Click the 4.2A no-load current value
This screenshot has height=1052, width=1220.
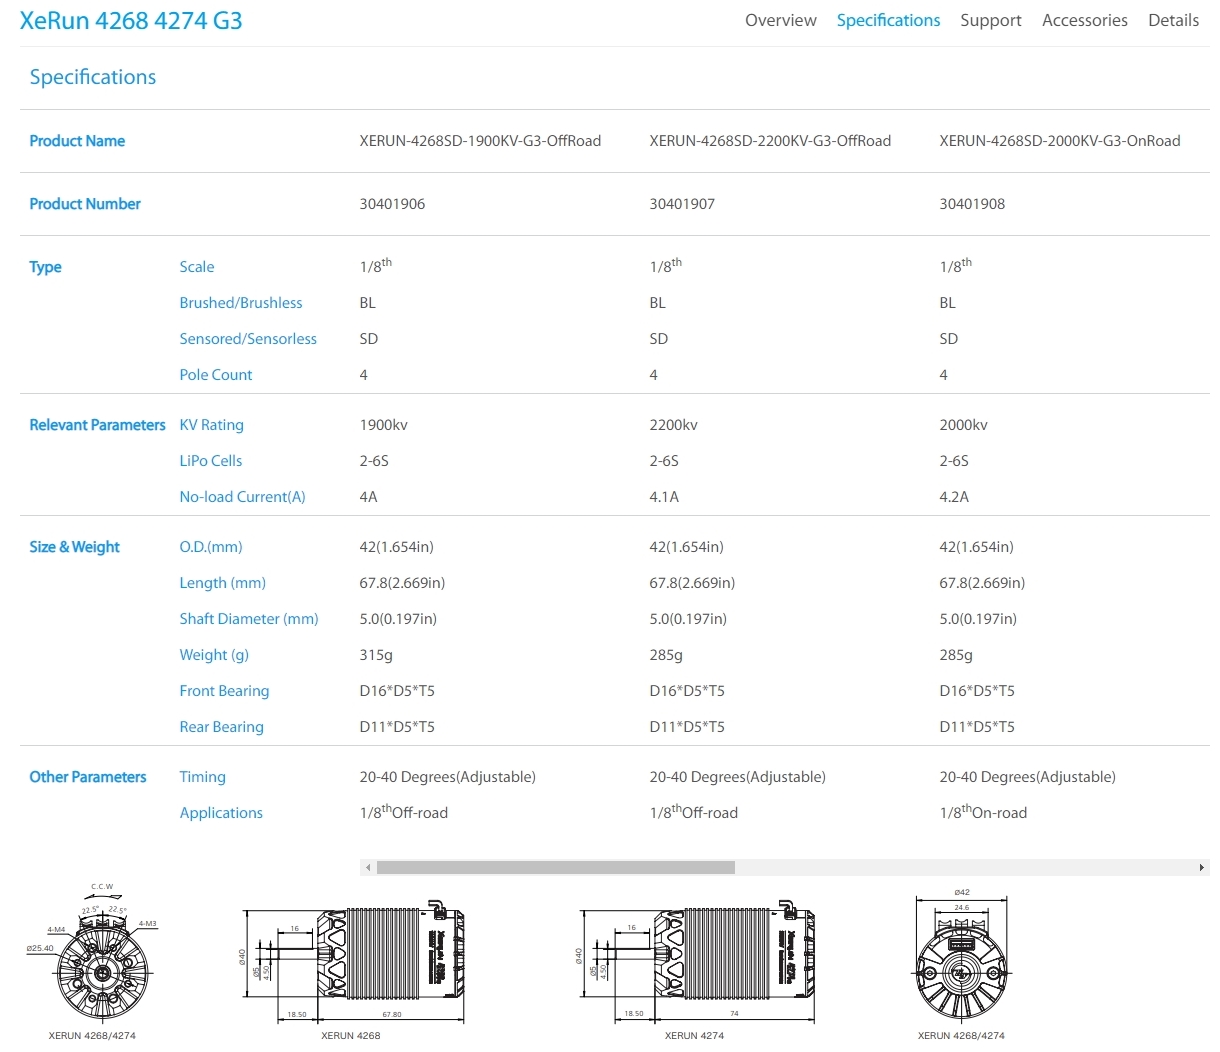click(x=954, y=497)
